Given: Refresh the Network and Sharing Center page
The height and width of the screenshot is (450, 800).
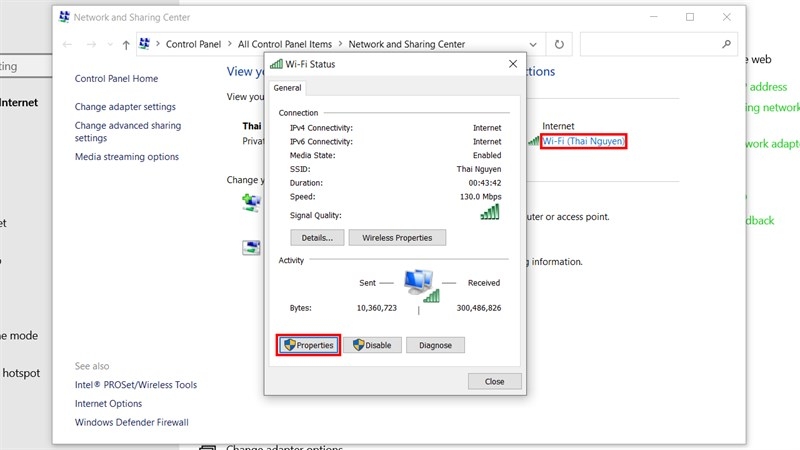Looking at the screenshot, I should click(559, 45).
